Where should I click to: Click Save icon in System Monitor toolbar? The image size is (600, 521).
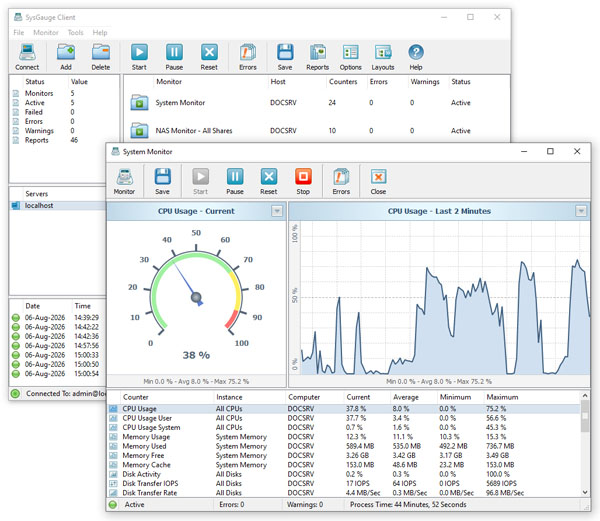click(163, 177)
